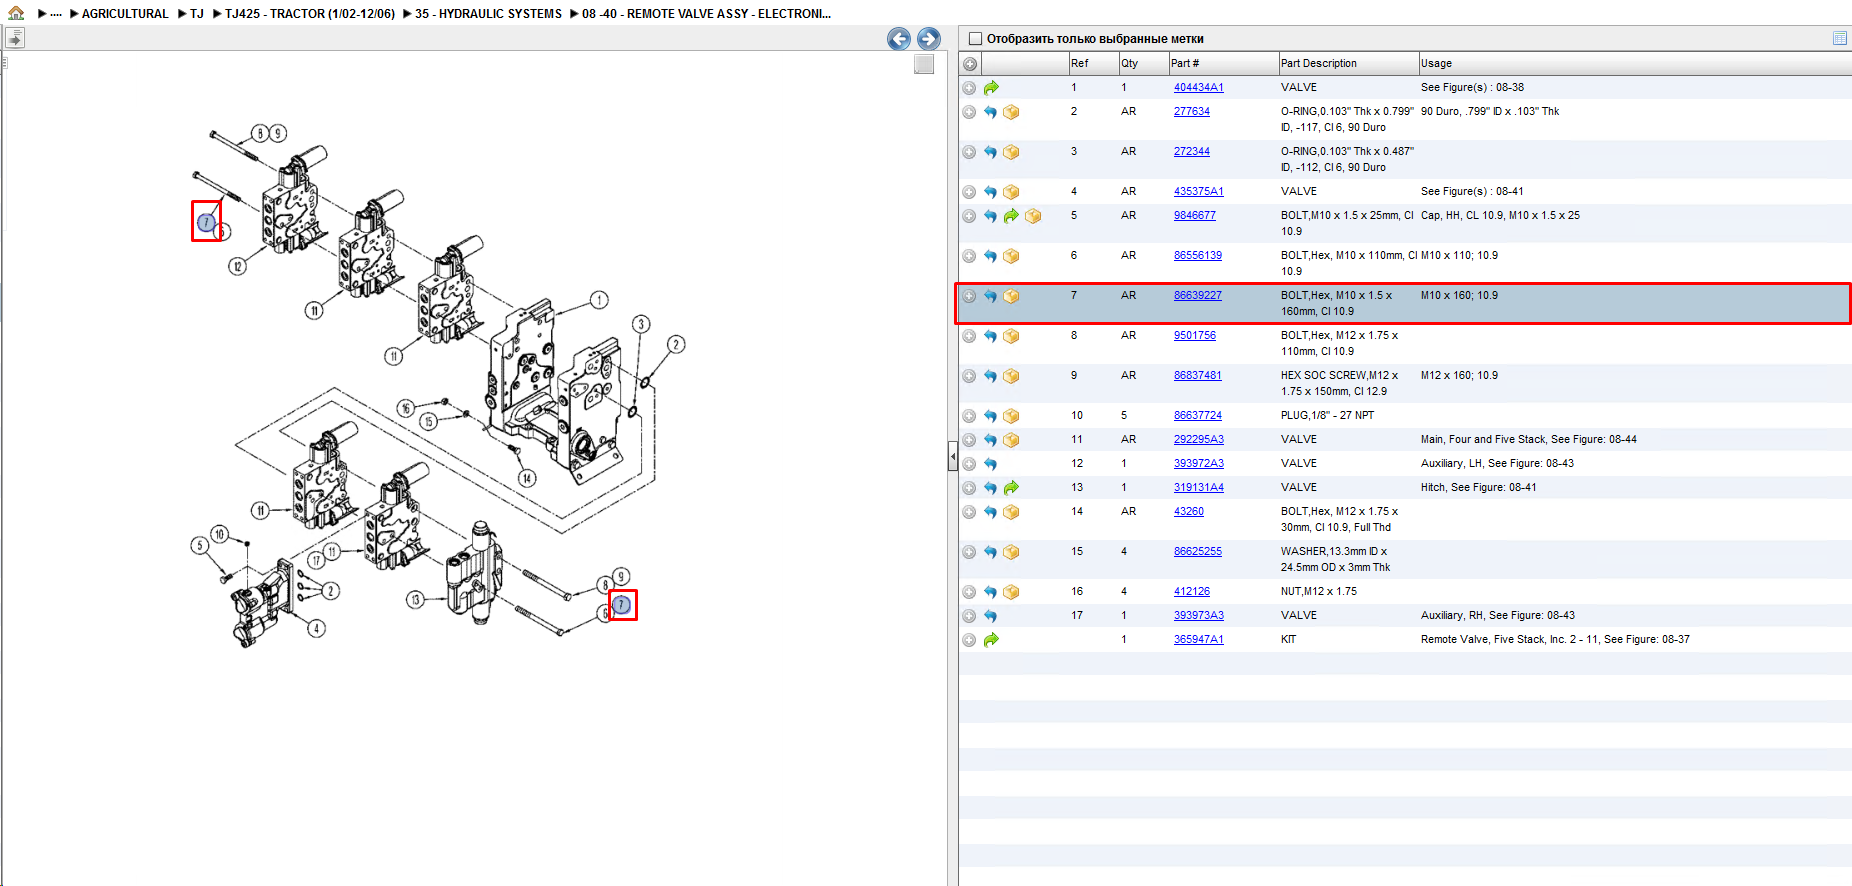Collapse the diagram panel using the splitter arrow

pyautogui.click(x=952, y=457)
